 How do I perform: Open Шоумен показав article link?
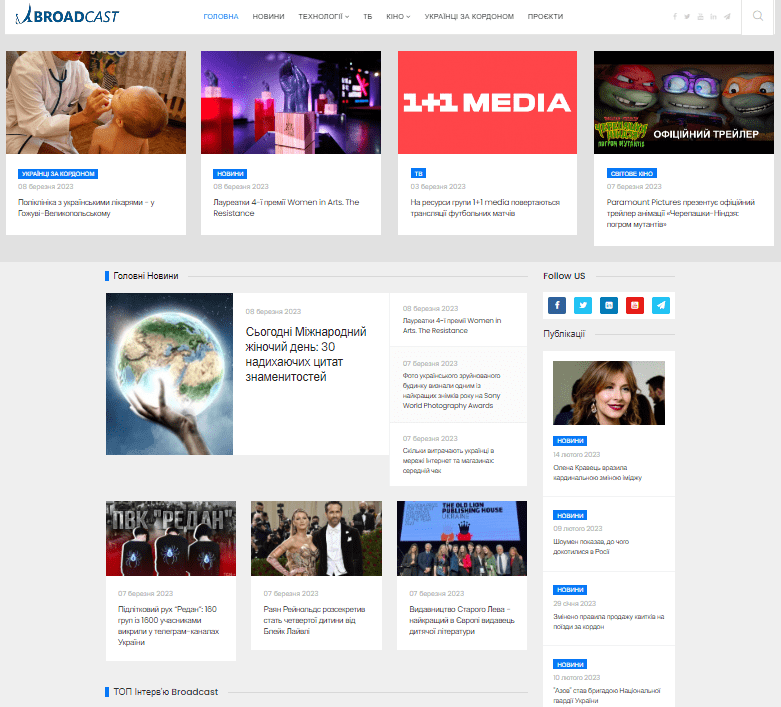click(x=591, y=546)
